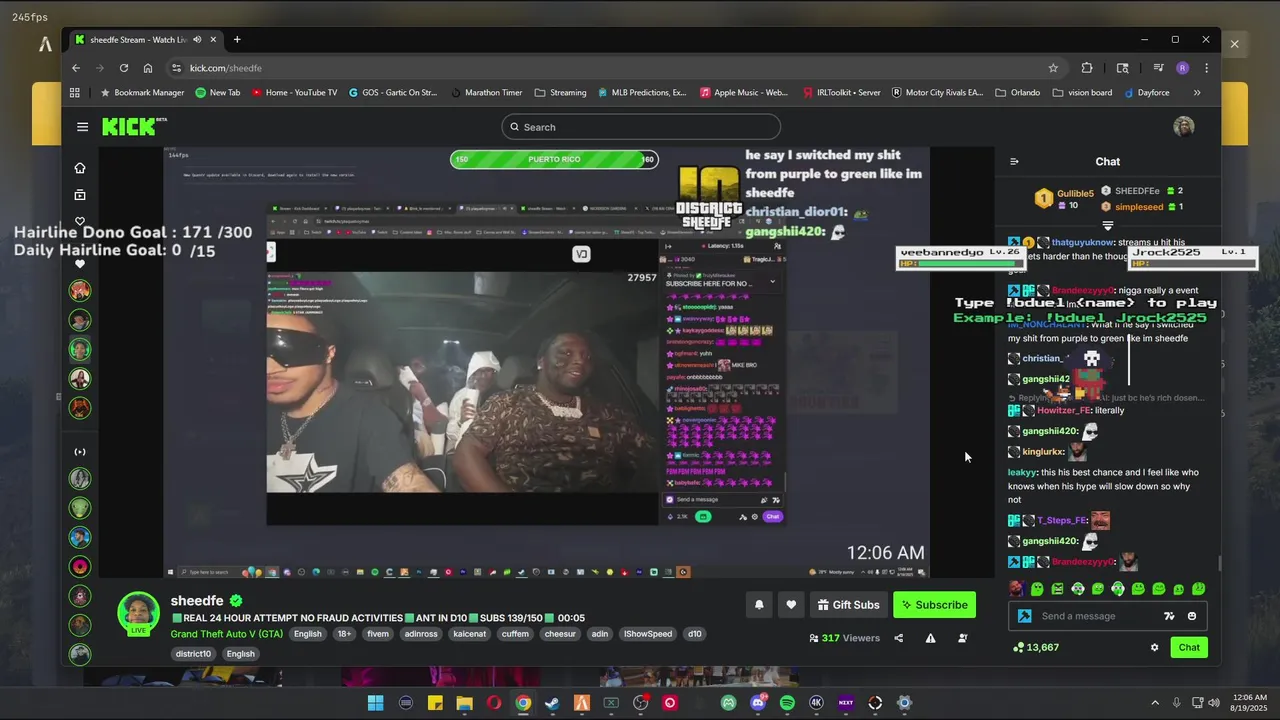Open the Dayforce bookmark
The height and width of the screenshot is (720, 1280).
tap(1146, 93)
